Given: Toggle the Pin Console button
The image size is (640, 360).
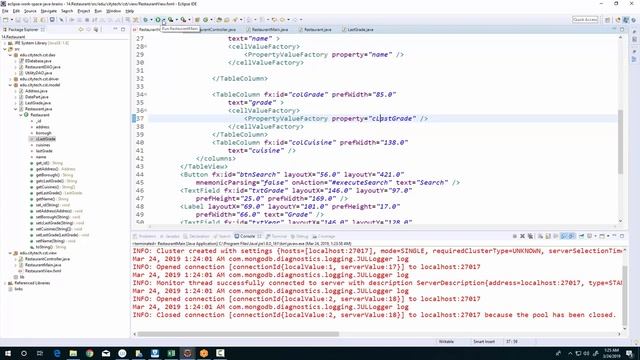Looking at the screenshot, I should (582, 236).
